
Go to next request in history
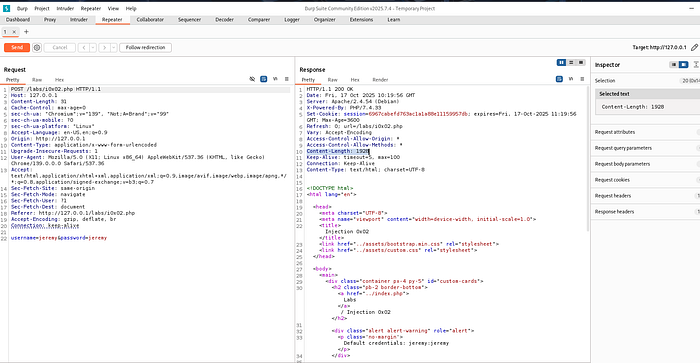click(x=104, y=47)
